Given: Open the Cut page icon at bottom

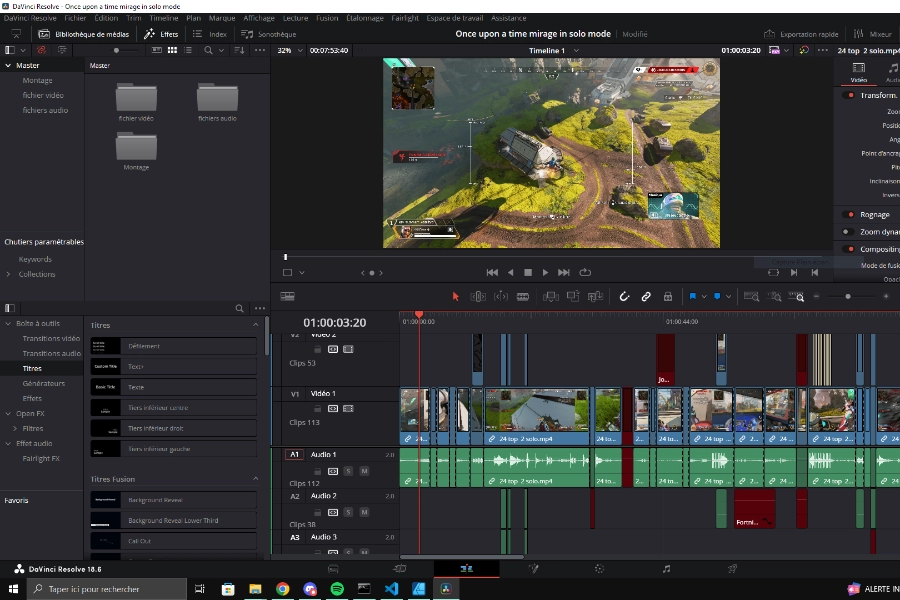Looking at the screenshot, I should [x=400, y=569].
